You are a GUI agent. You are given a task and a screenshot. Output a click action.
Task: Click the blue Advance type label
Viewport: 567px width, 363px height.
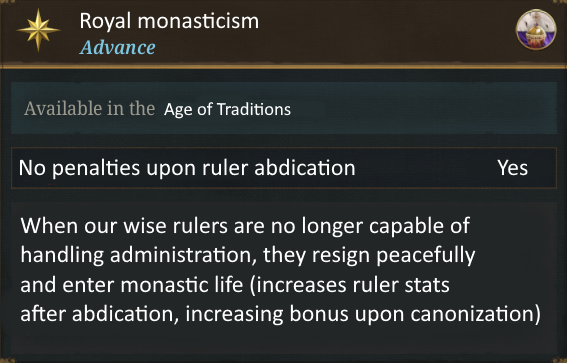point(118,47)
